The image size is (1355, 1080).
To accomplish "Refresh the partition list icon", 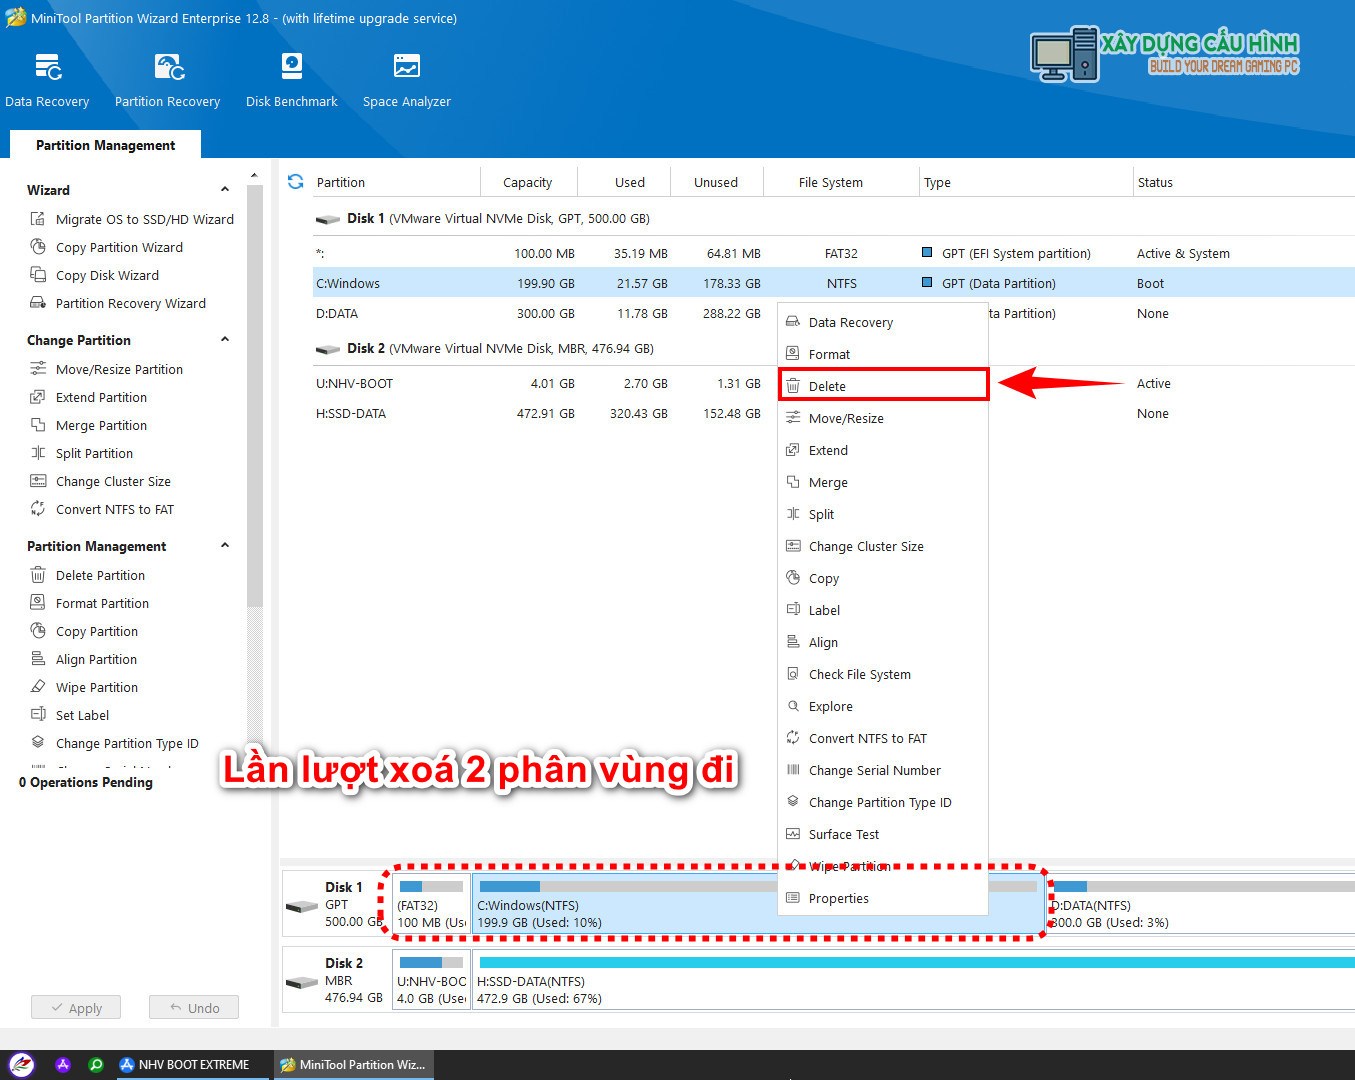I will pyautogui.click(x=295, y=182).
